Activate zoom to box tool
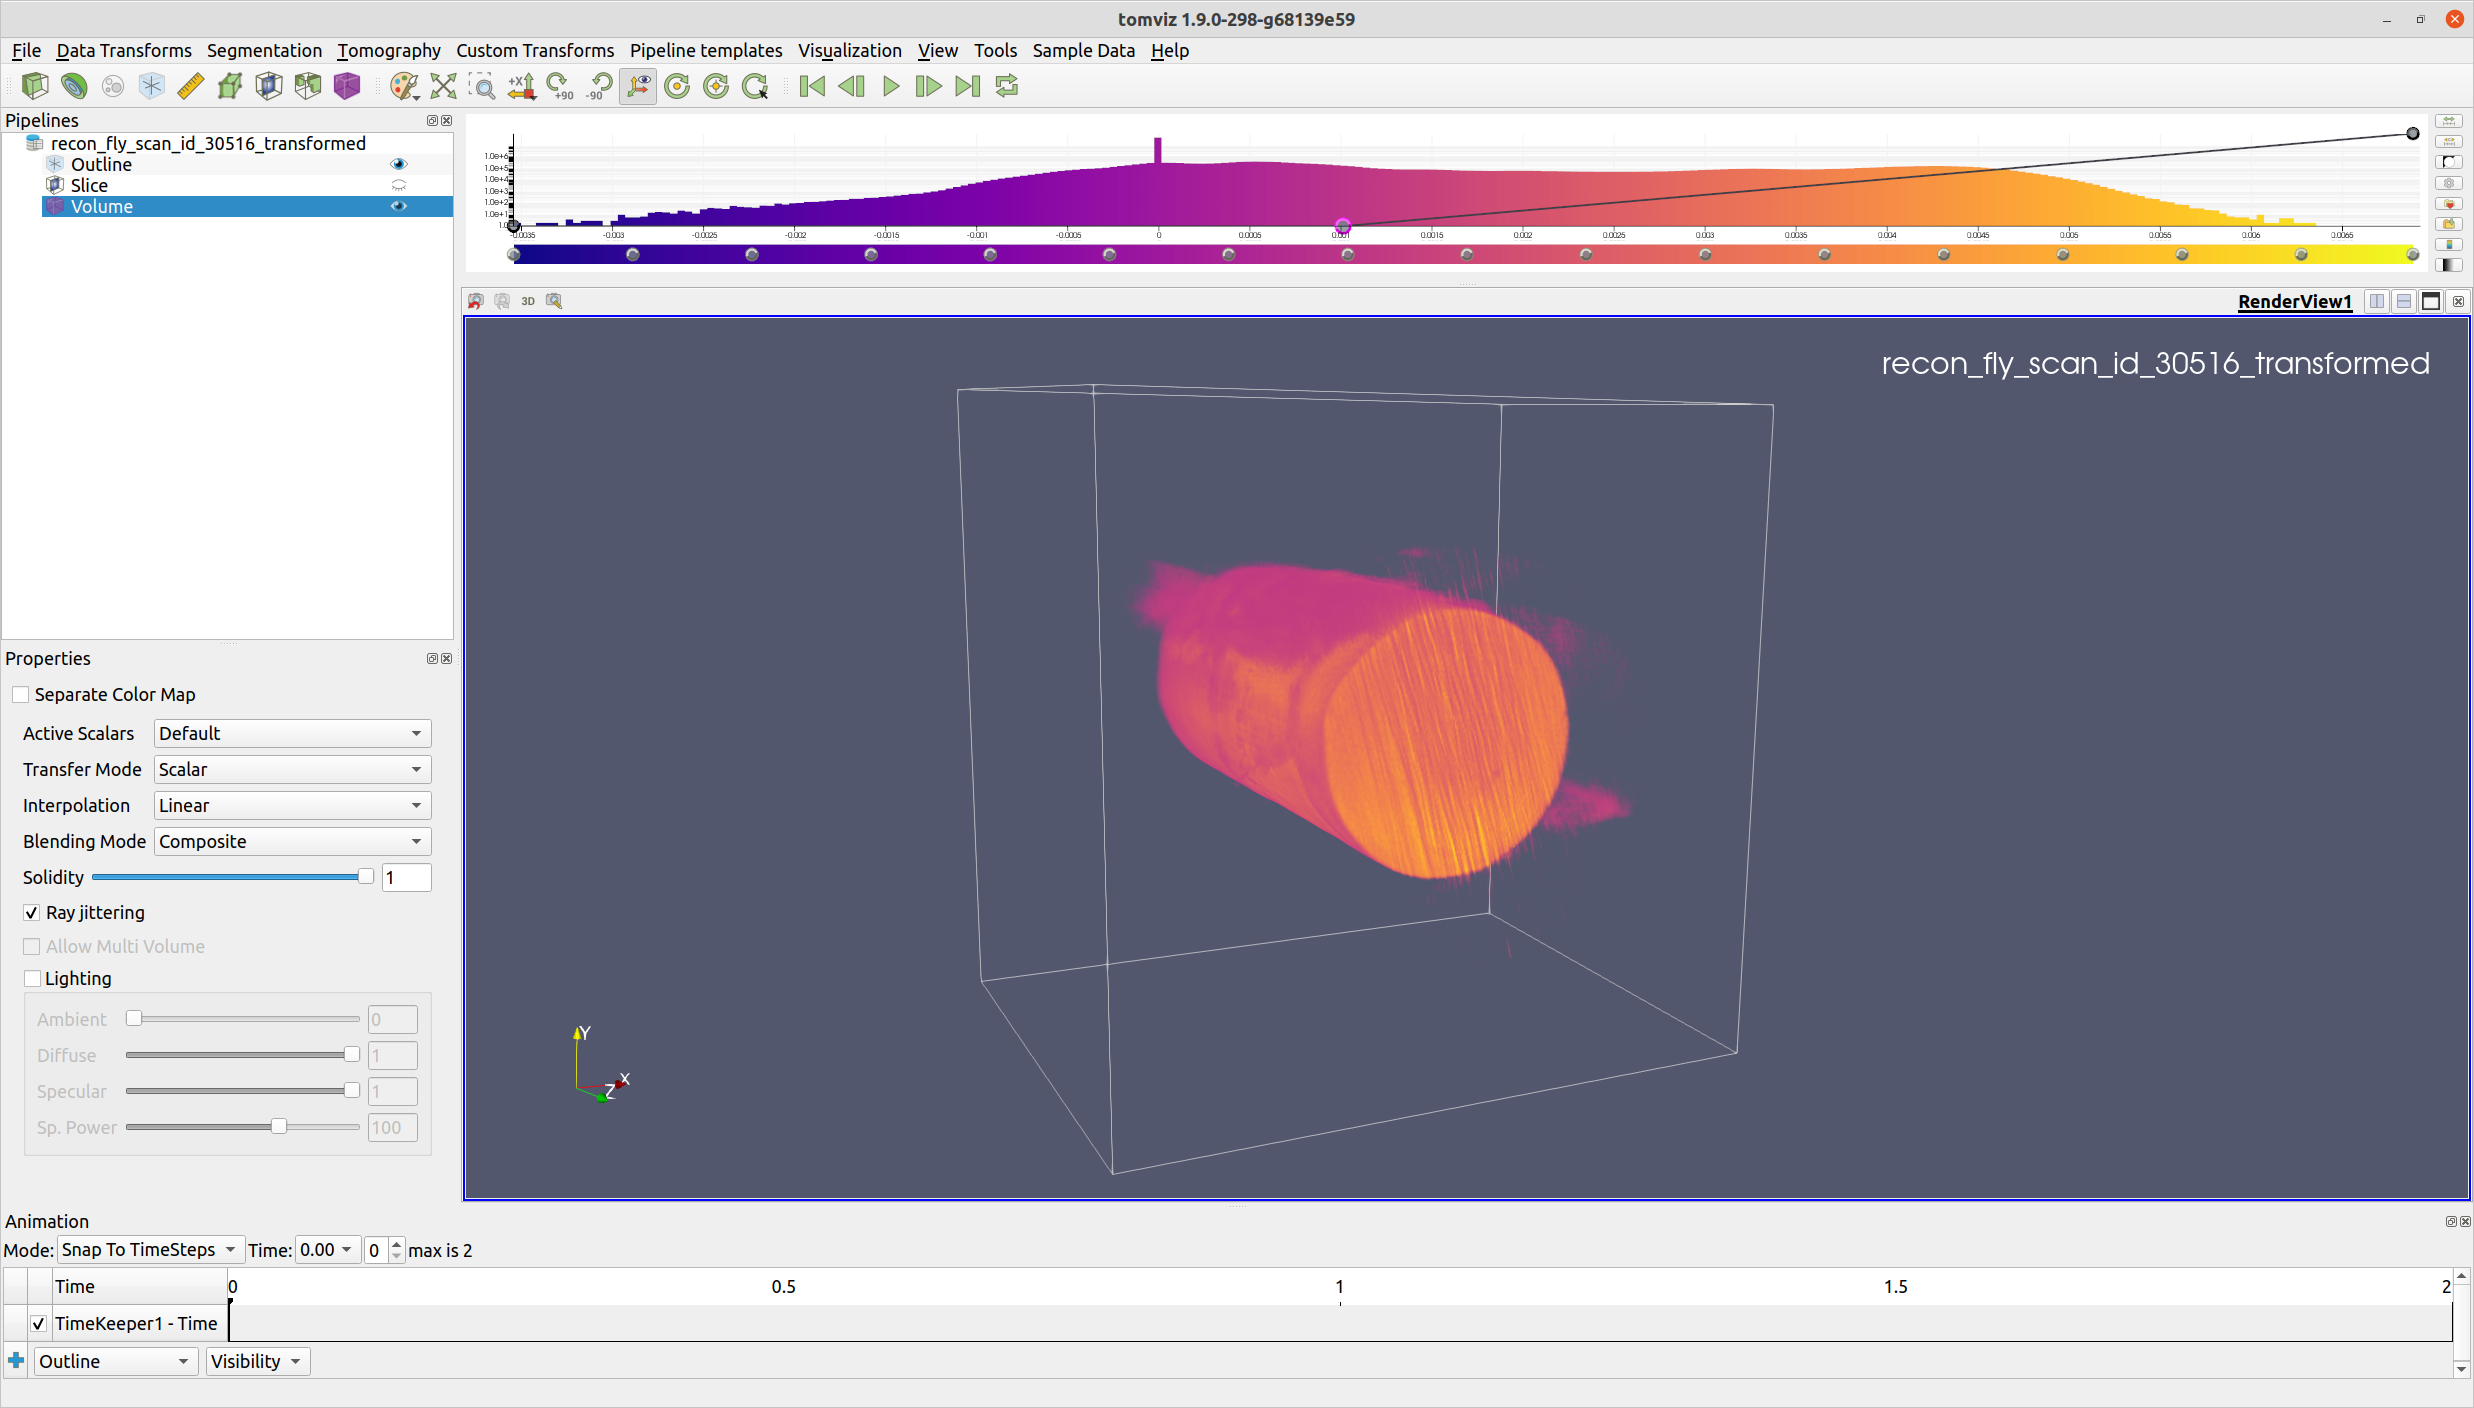The width and height of the screenshot is (2474, 1408). pyautogui.click(x=483, y=86)
